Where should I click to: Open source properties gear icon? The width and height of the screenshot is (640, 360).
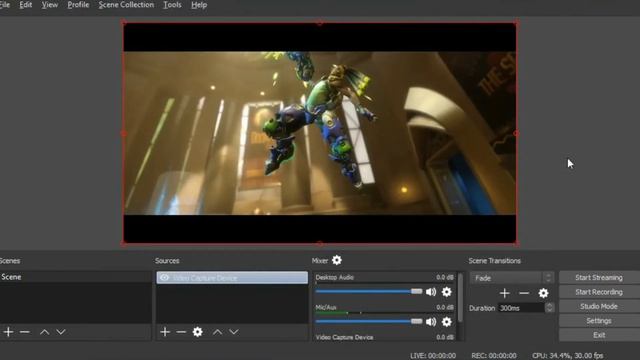pyautogui.click(x=198, y=332)
